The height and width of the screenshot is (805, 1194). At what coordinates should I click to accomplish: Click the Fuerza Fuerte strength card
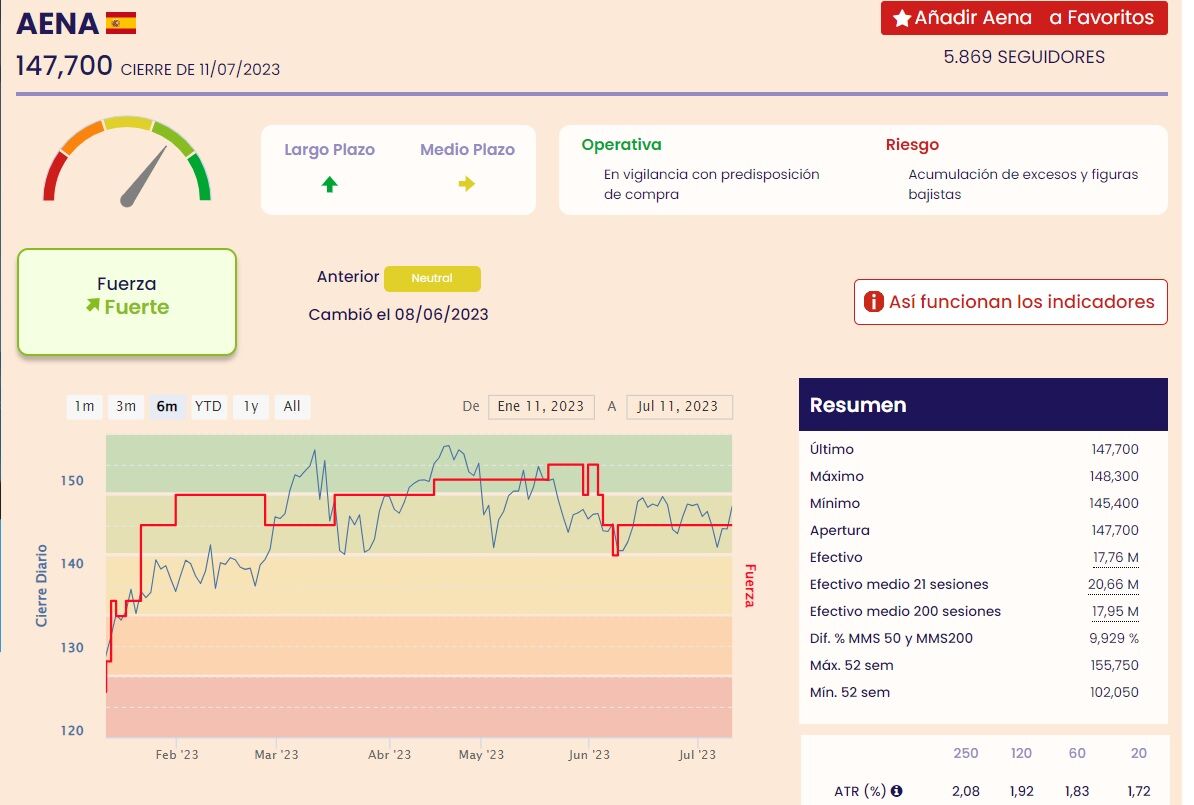127,302
